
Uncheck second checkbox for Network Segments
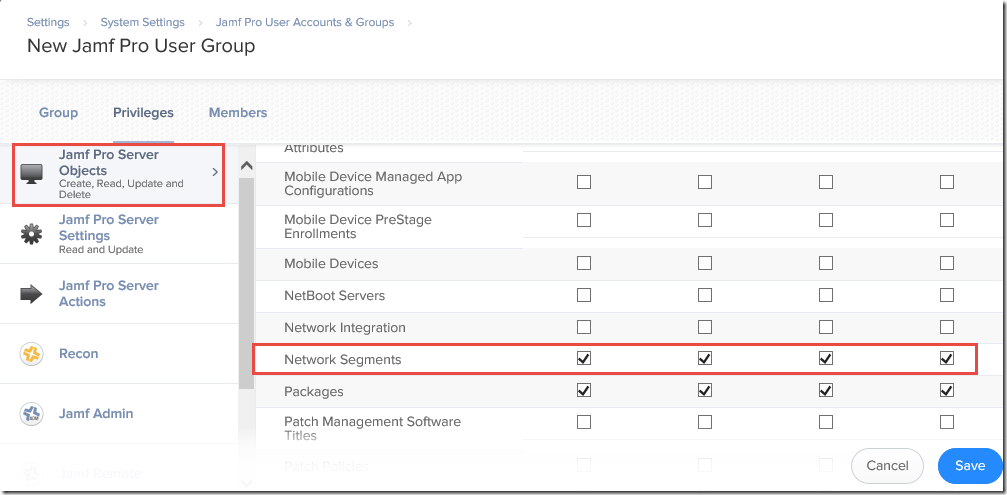pos(705,358)
